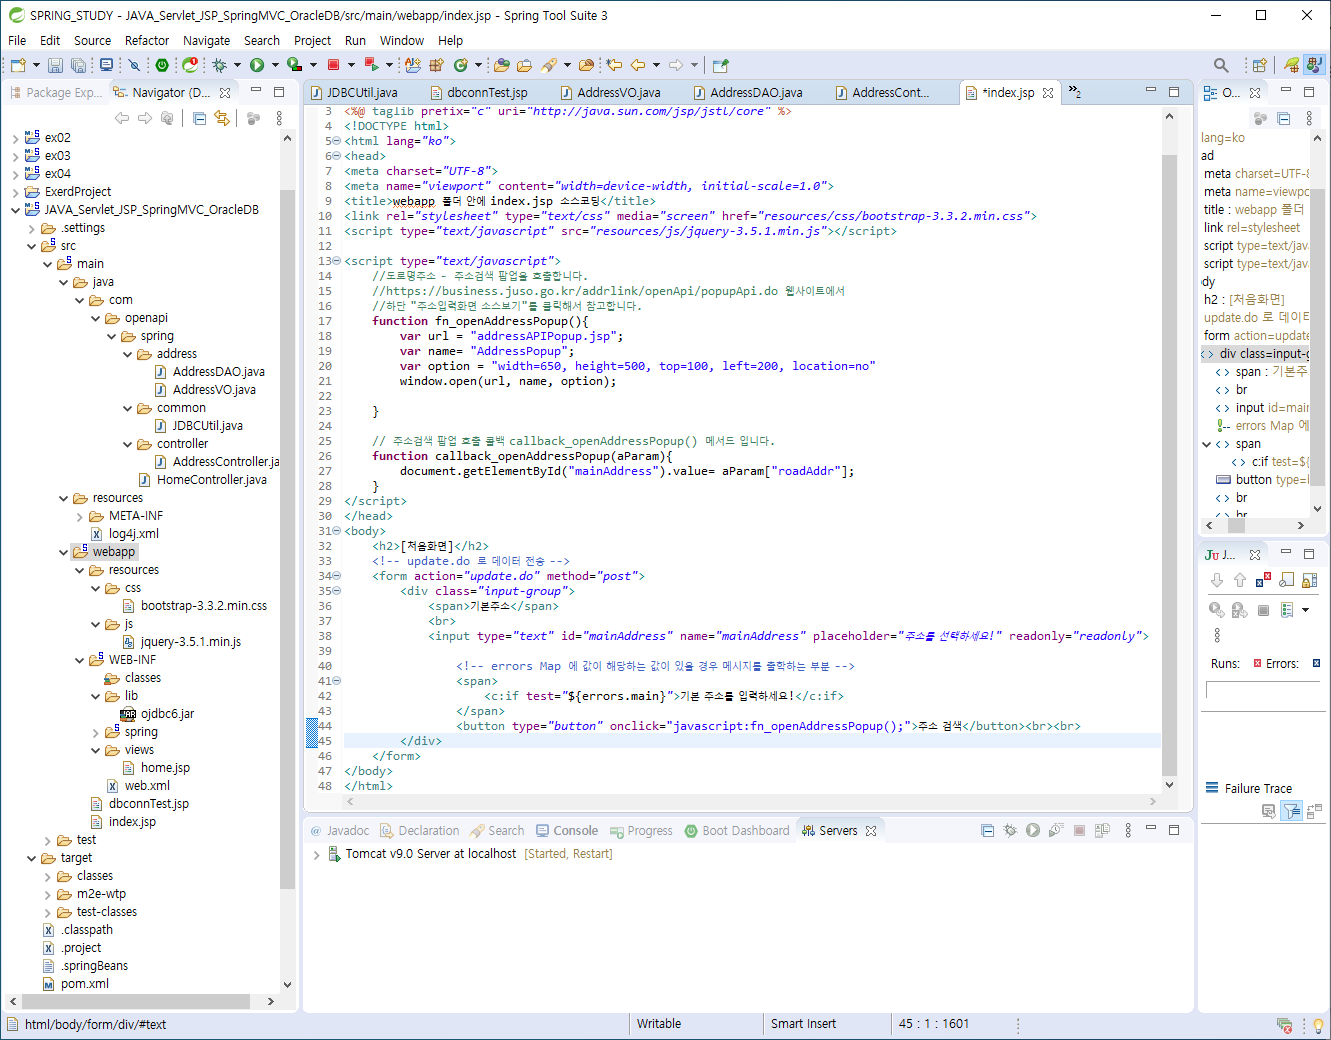Image resolution: width=1331 pixels, height=1040 pixels.
Task: Switch to AddressDAO.java editor tab
Action: (x=748, y=92)
